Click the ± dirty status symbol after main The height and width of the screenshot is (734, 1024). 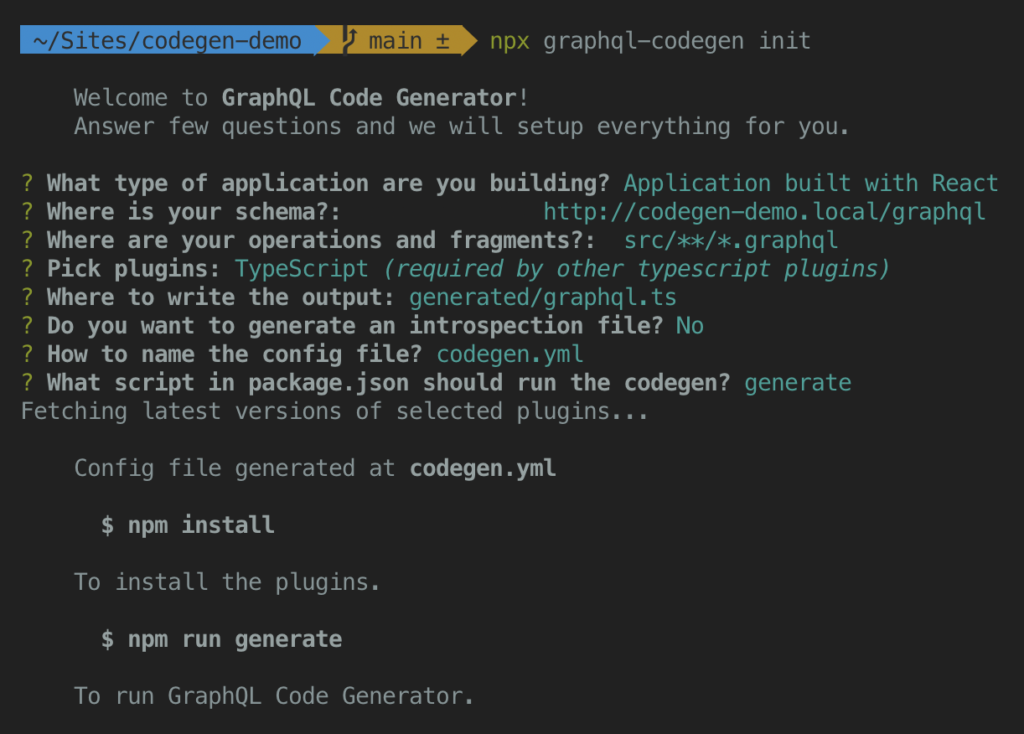click(x=442, y=41)
